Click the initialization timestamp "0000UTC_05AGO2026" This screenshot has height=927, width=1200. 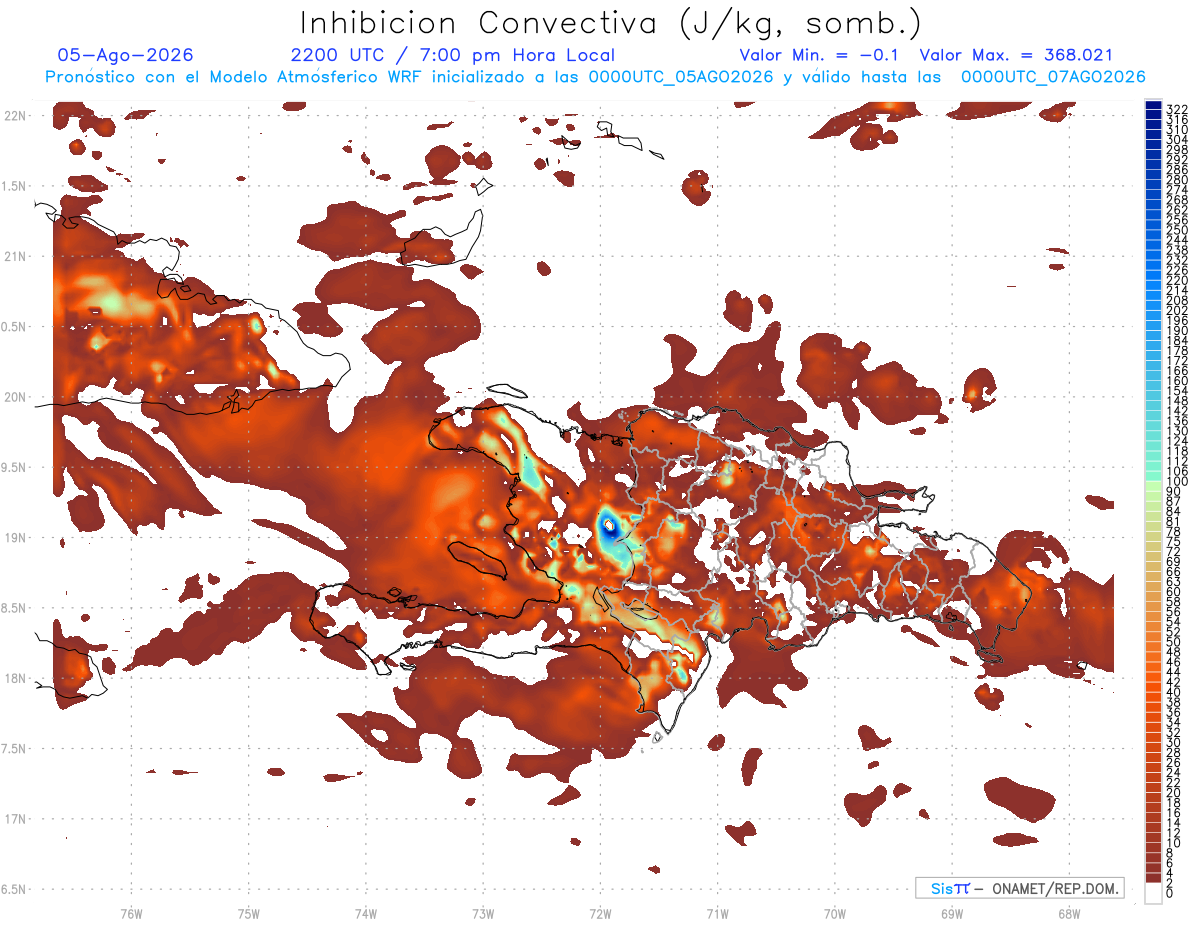(681, 77)
